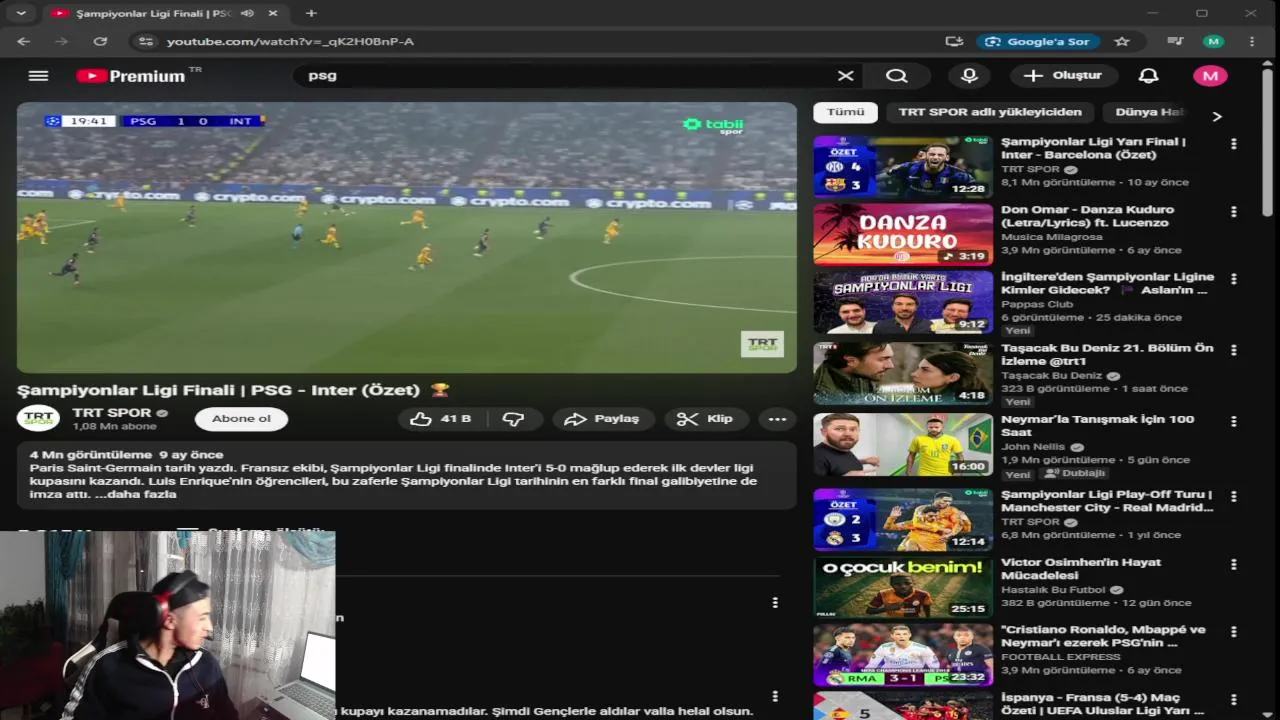This screenshot has height=720, width=1280.
Task: Click Pappas Club channel name
Action: [x=1037, y=304]
